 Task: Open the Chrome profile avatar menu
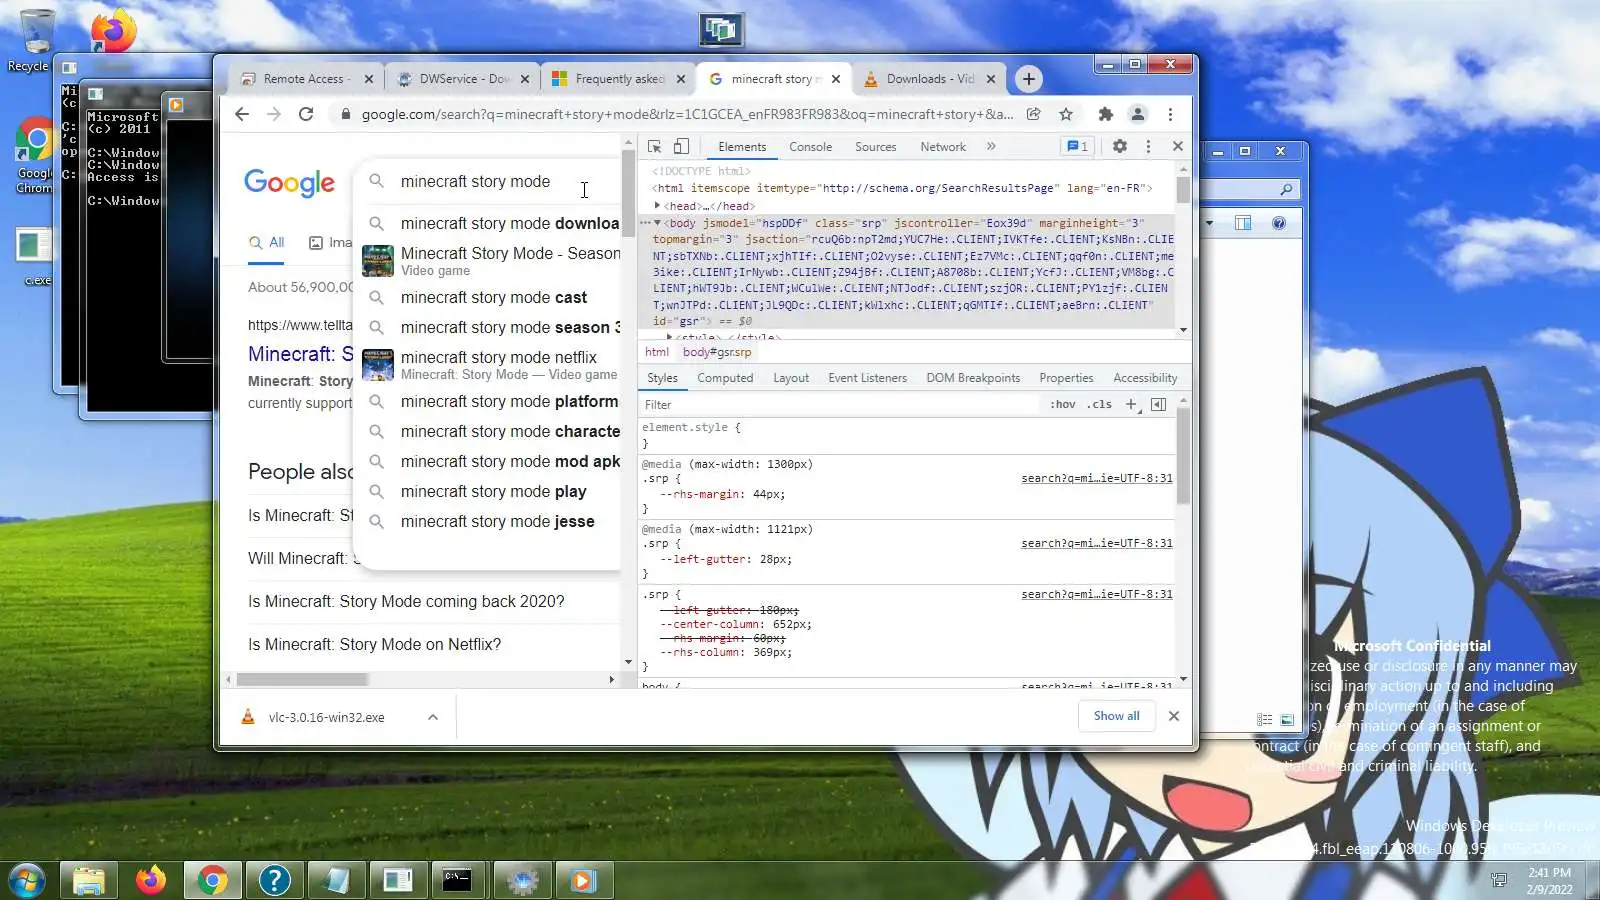(1138, 114)
